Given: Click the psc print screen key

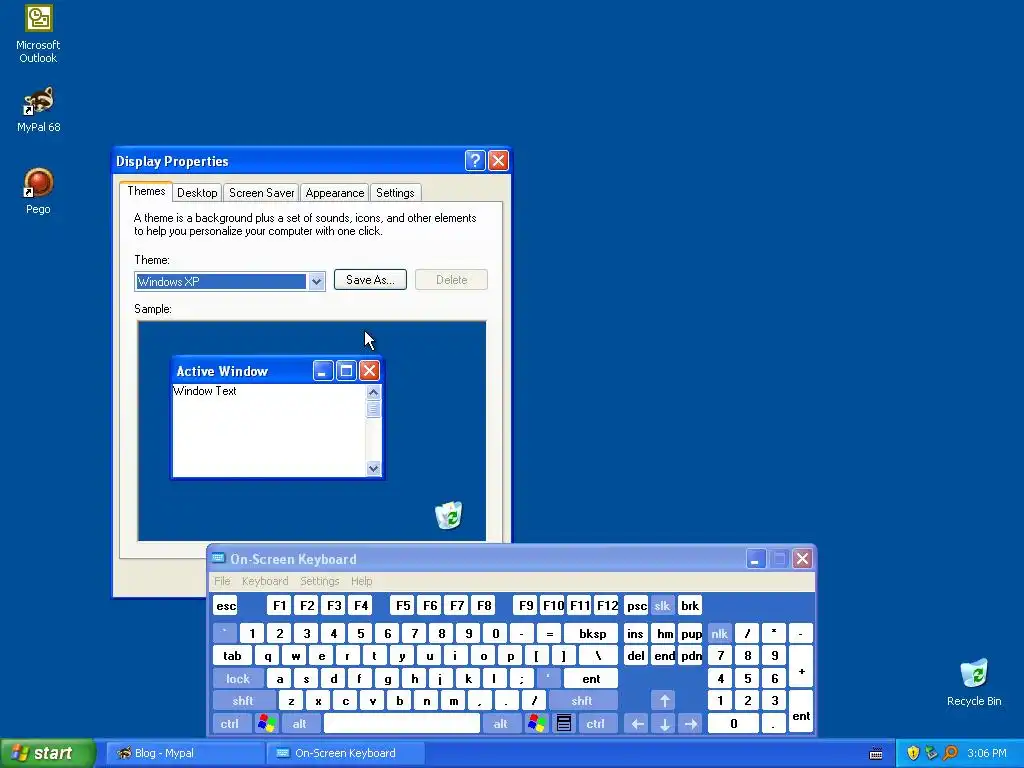Looking at the screenshot, I should [x=636, y=605].
